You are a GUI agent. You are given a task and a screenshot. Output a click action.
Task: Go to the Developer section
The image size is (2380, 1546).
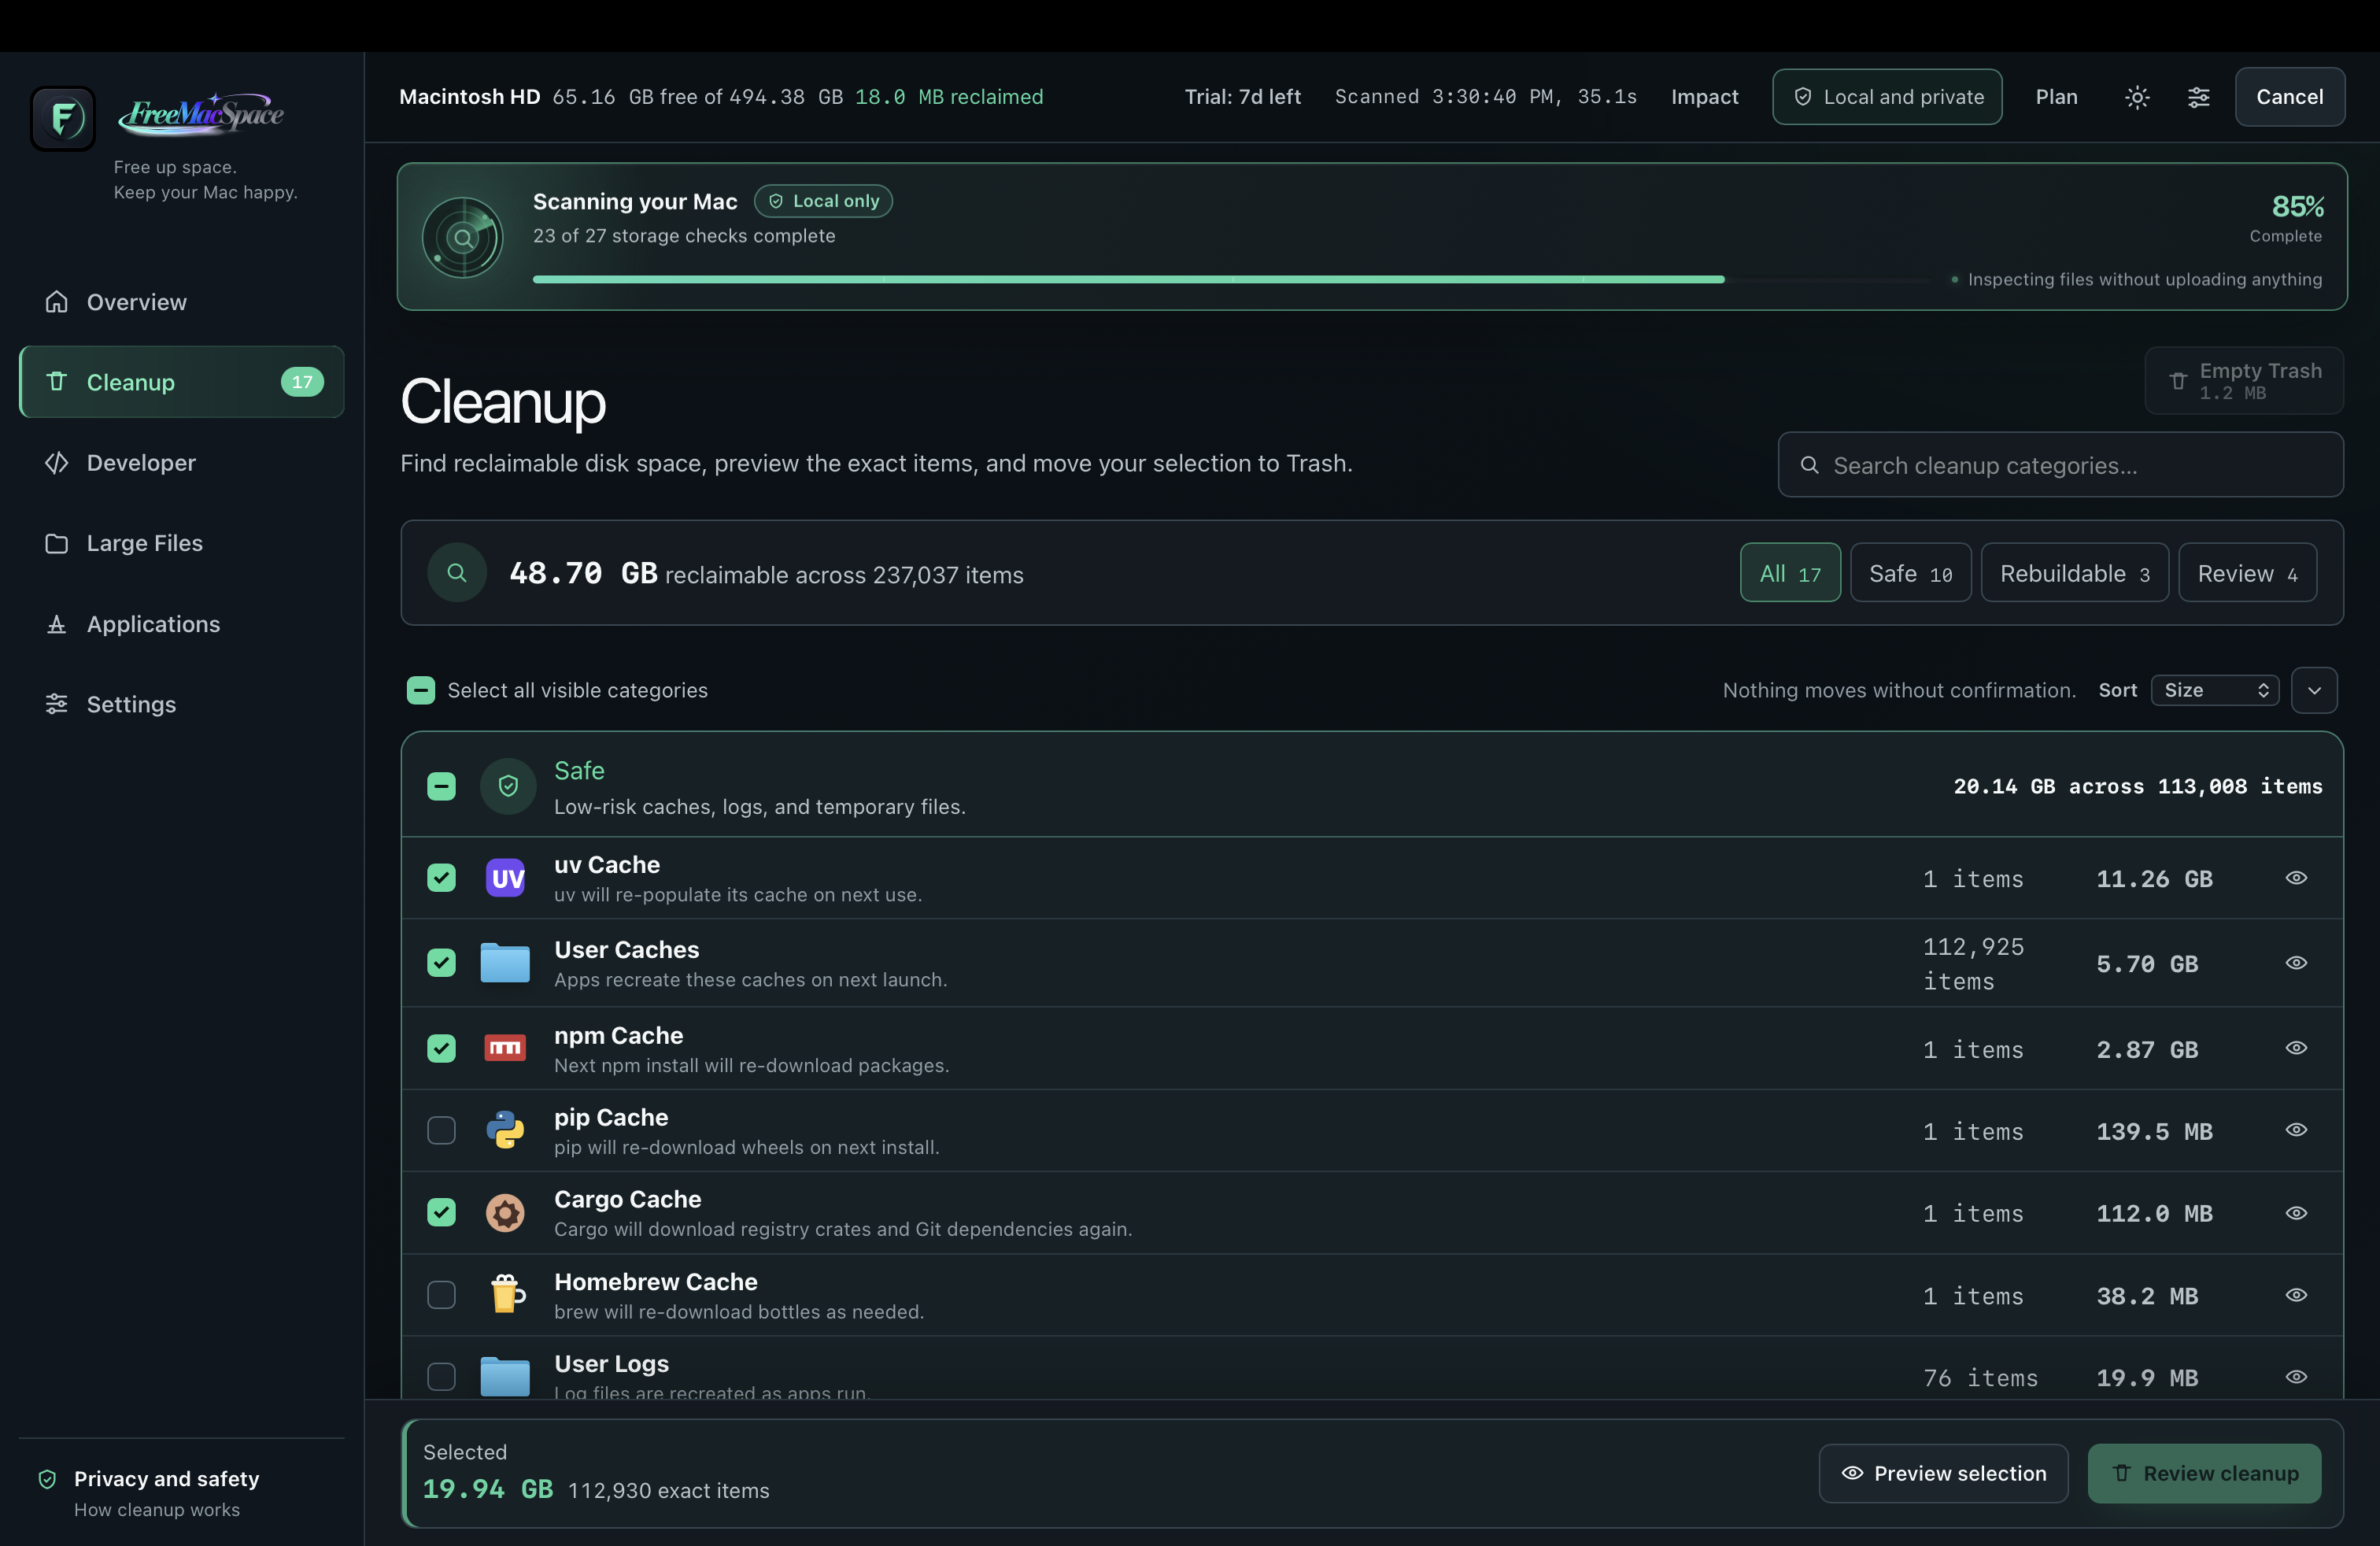[x=181, y=463]
